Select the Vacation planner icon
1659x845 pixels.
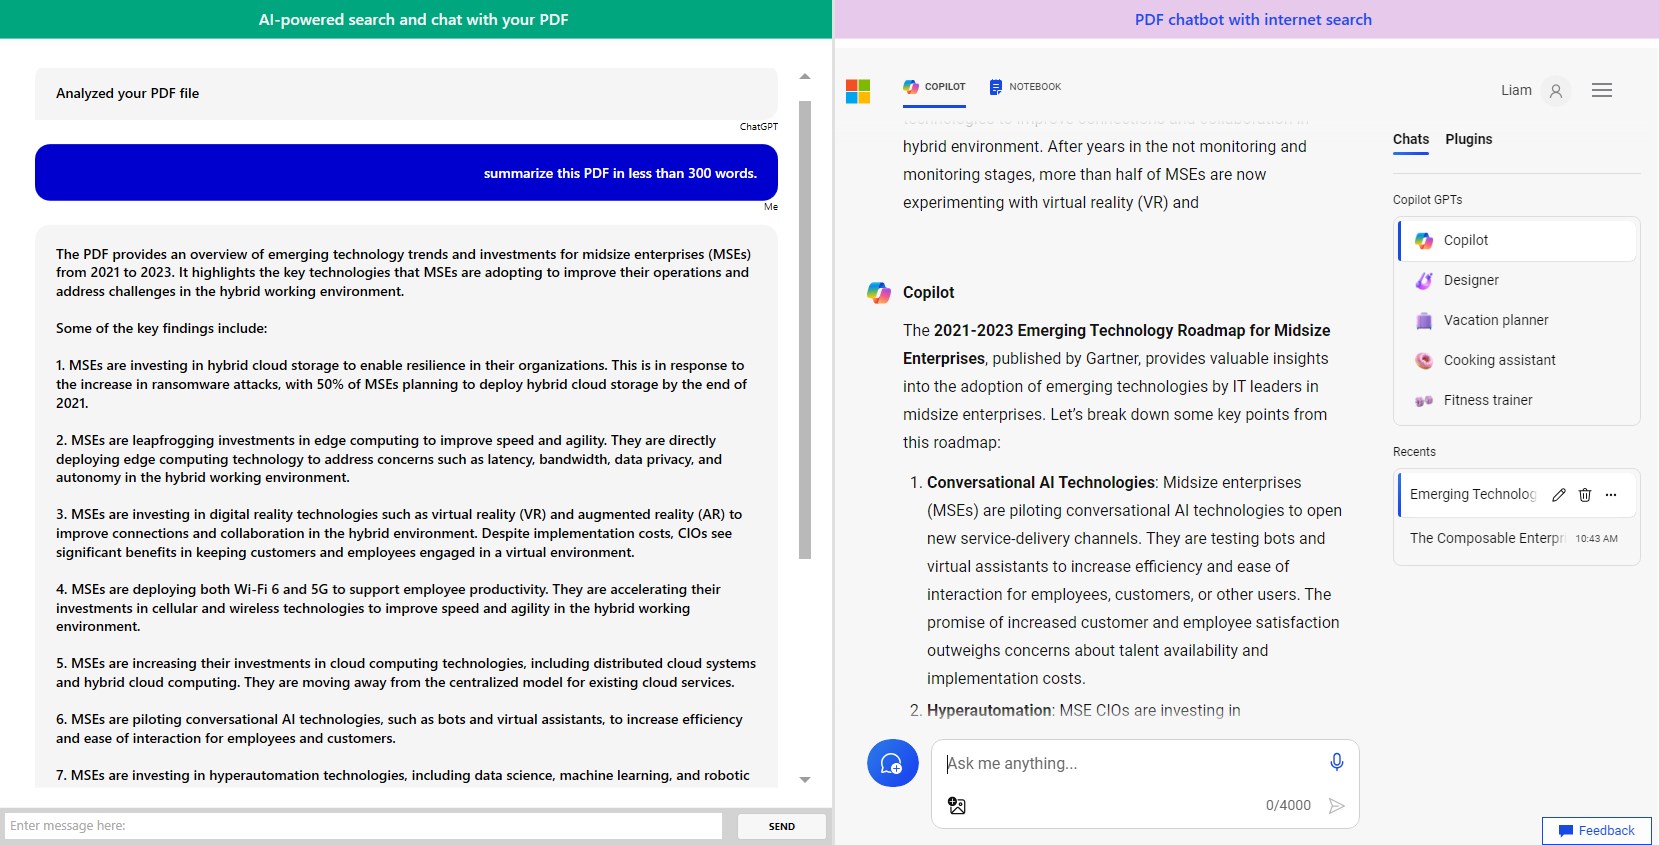pyautogui.click(x=1424, y=320)
